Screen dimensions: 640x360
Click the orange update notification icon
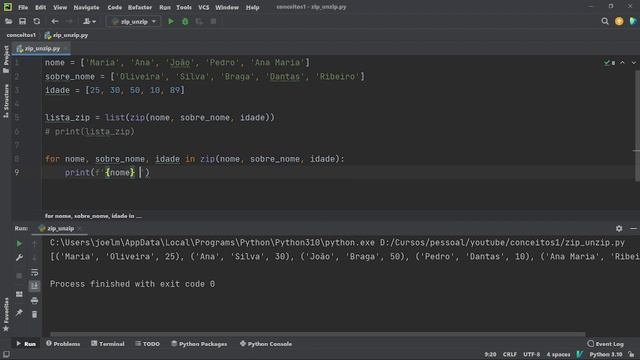coord(619,21)
